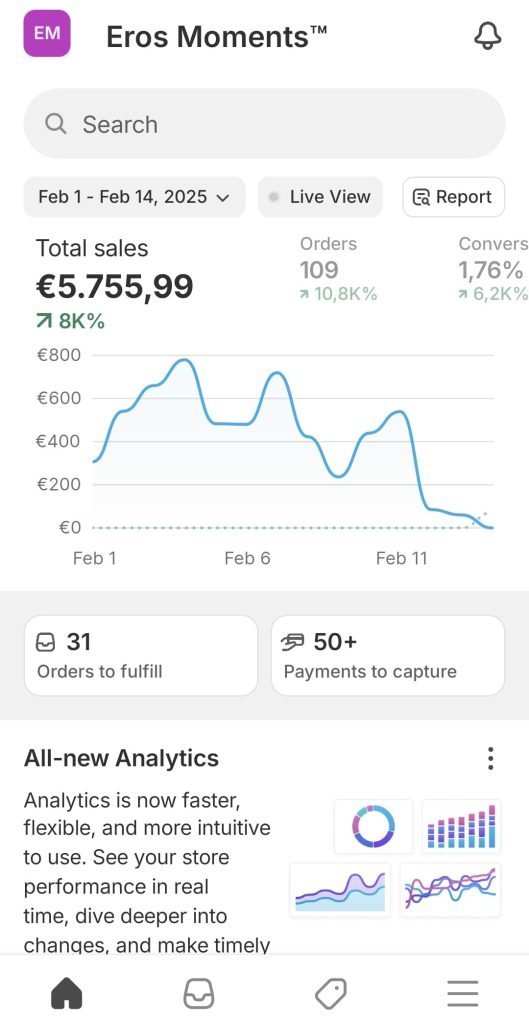Tap the EM store avatar
This screenshot has height=1024, width=529.
click(47, 35)
